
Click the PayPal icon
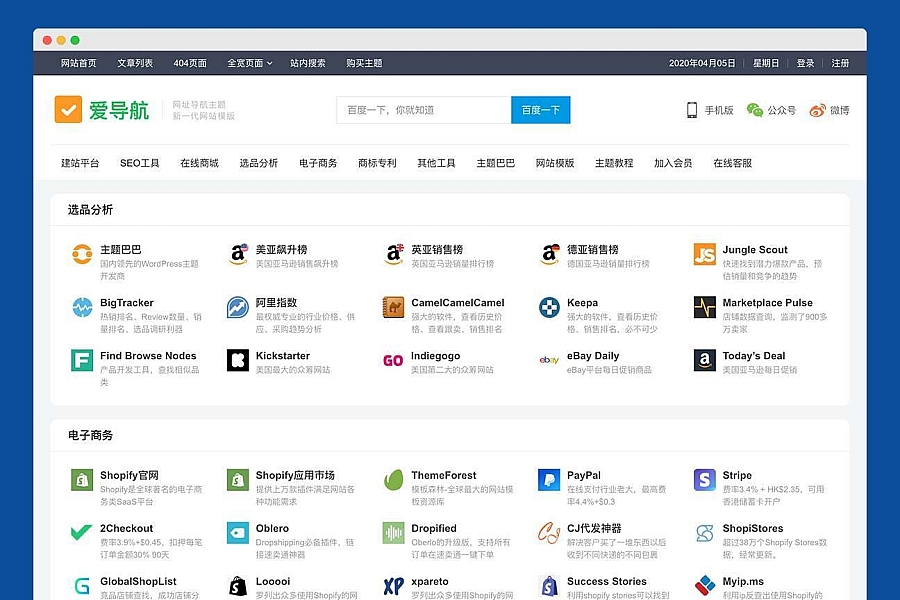(x=549, y=480)
